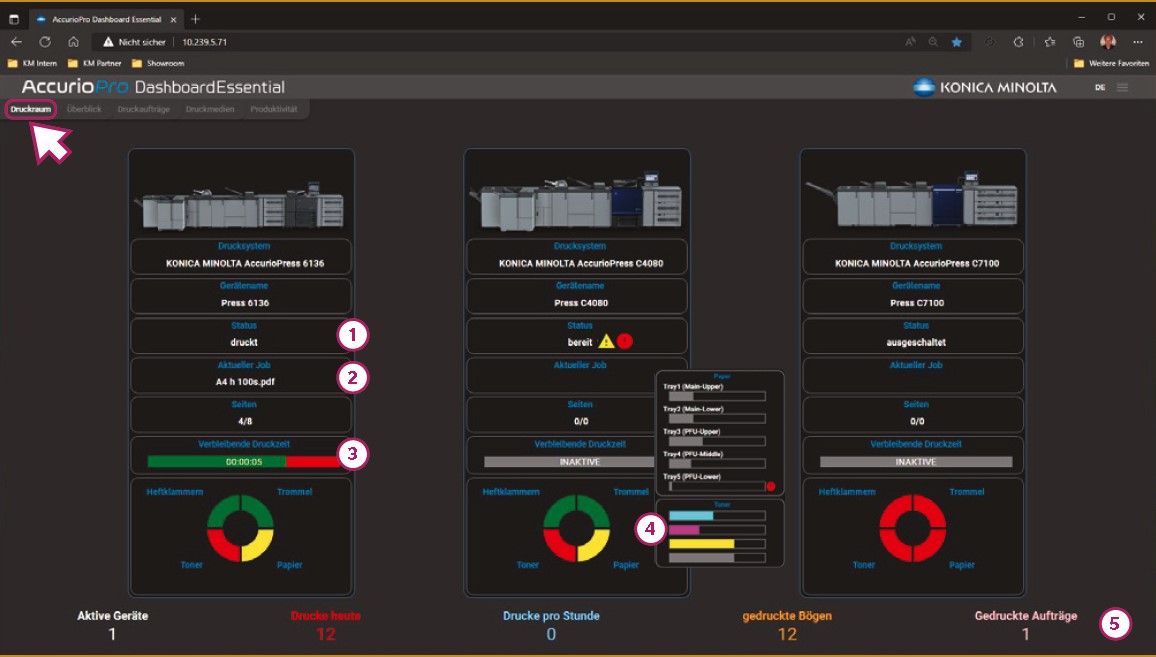Click the 'Drucke heute' counter label

click(326, 616)
